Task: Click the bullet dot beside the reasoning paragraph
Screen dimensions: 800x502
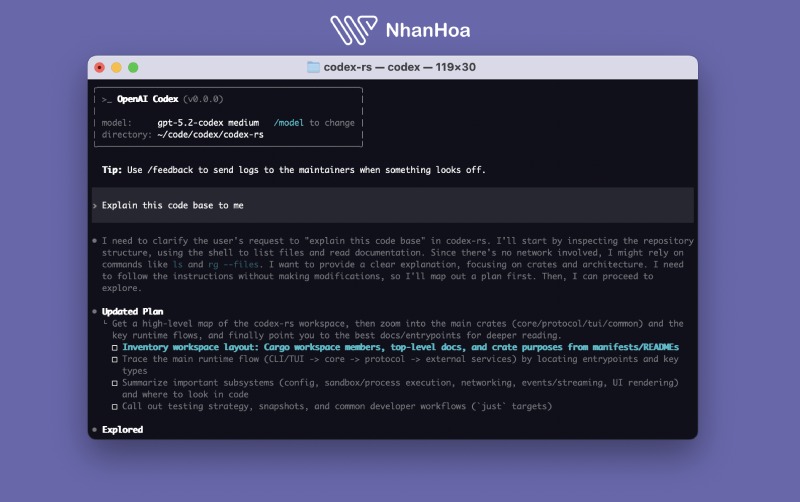Action: [95, 241]
